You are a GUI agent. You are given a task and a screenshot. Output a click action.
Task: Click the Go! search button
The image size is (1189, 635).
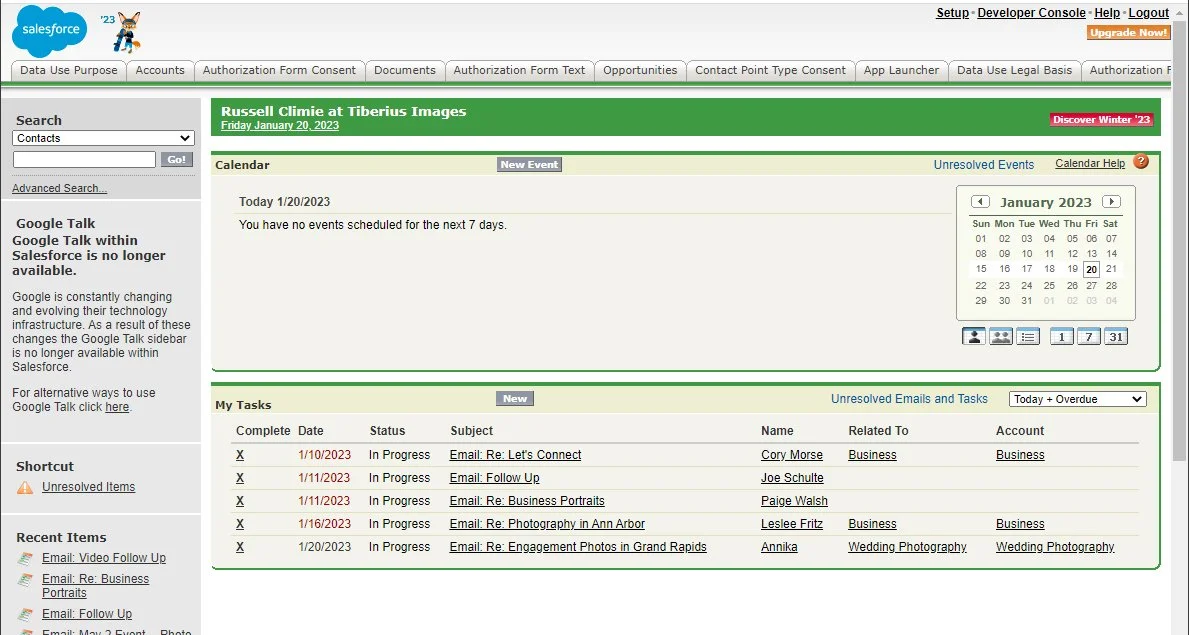coord(177,159)
